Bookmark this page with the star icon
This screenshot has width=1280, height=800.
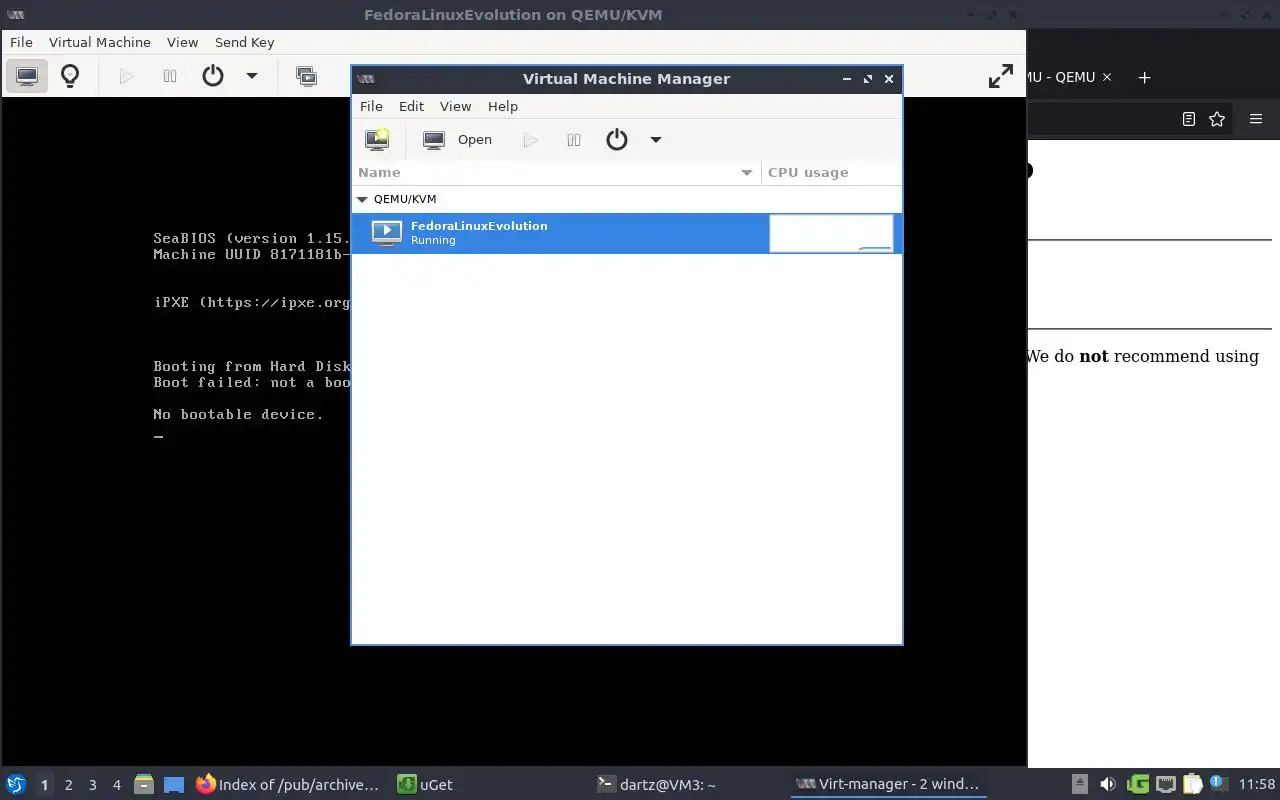click(x=1217, y=119)
